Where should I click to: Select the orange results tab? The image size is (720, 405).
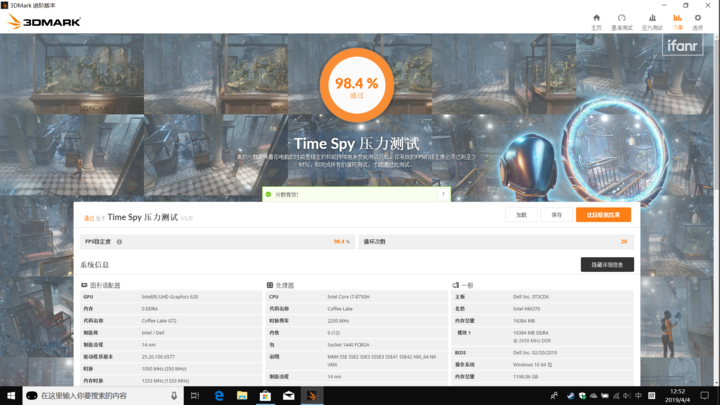coord(677,22)
